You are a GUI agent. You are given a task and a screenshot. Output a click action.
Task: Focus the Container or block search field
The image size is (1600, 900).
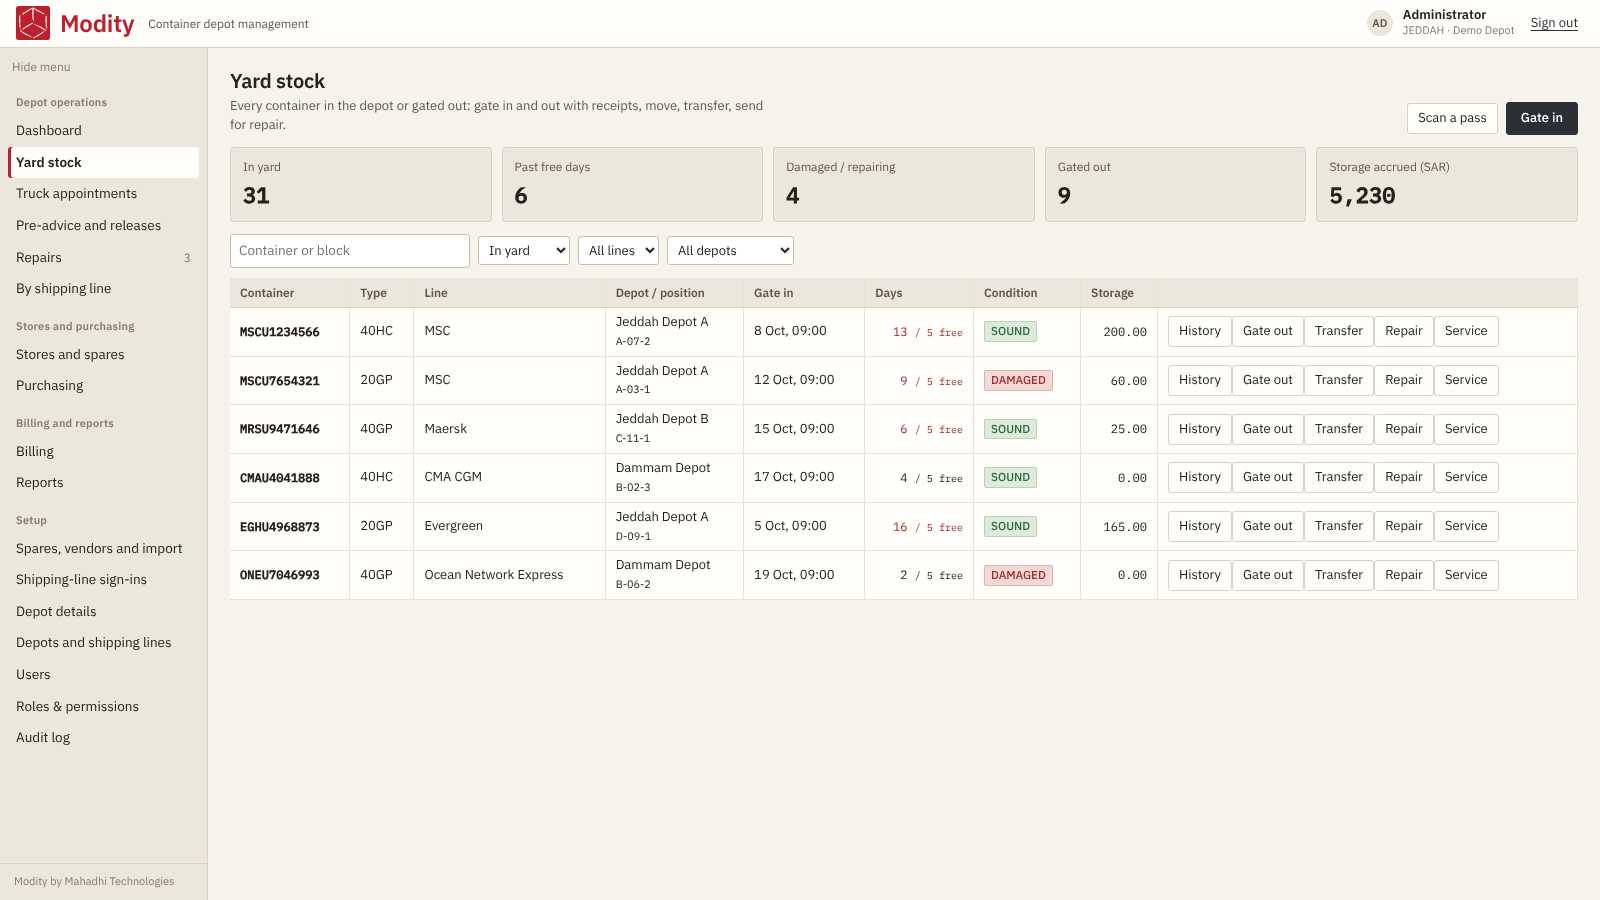[x=350, y=251]
